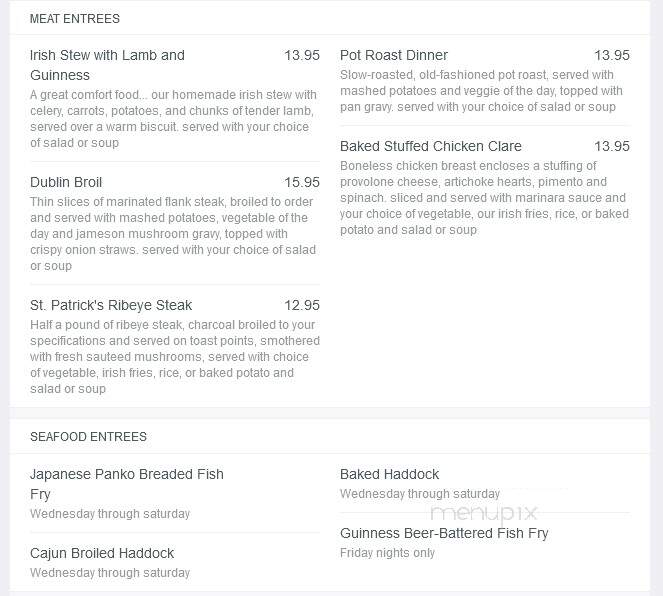The width and height of the screenshot is (663, 596).
Task: Click the Irish stew description text
Action: 173,119
